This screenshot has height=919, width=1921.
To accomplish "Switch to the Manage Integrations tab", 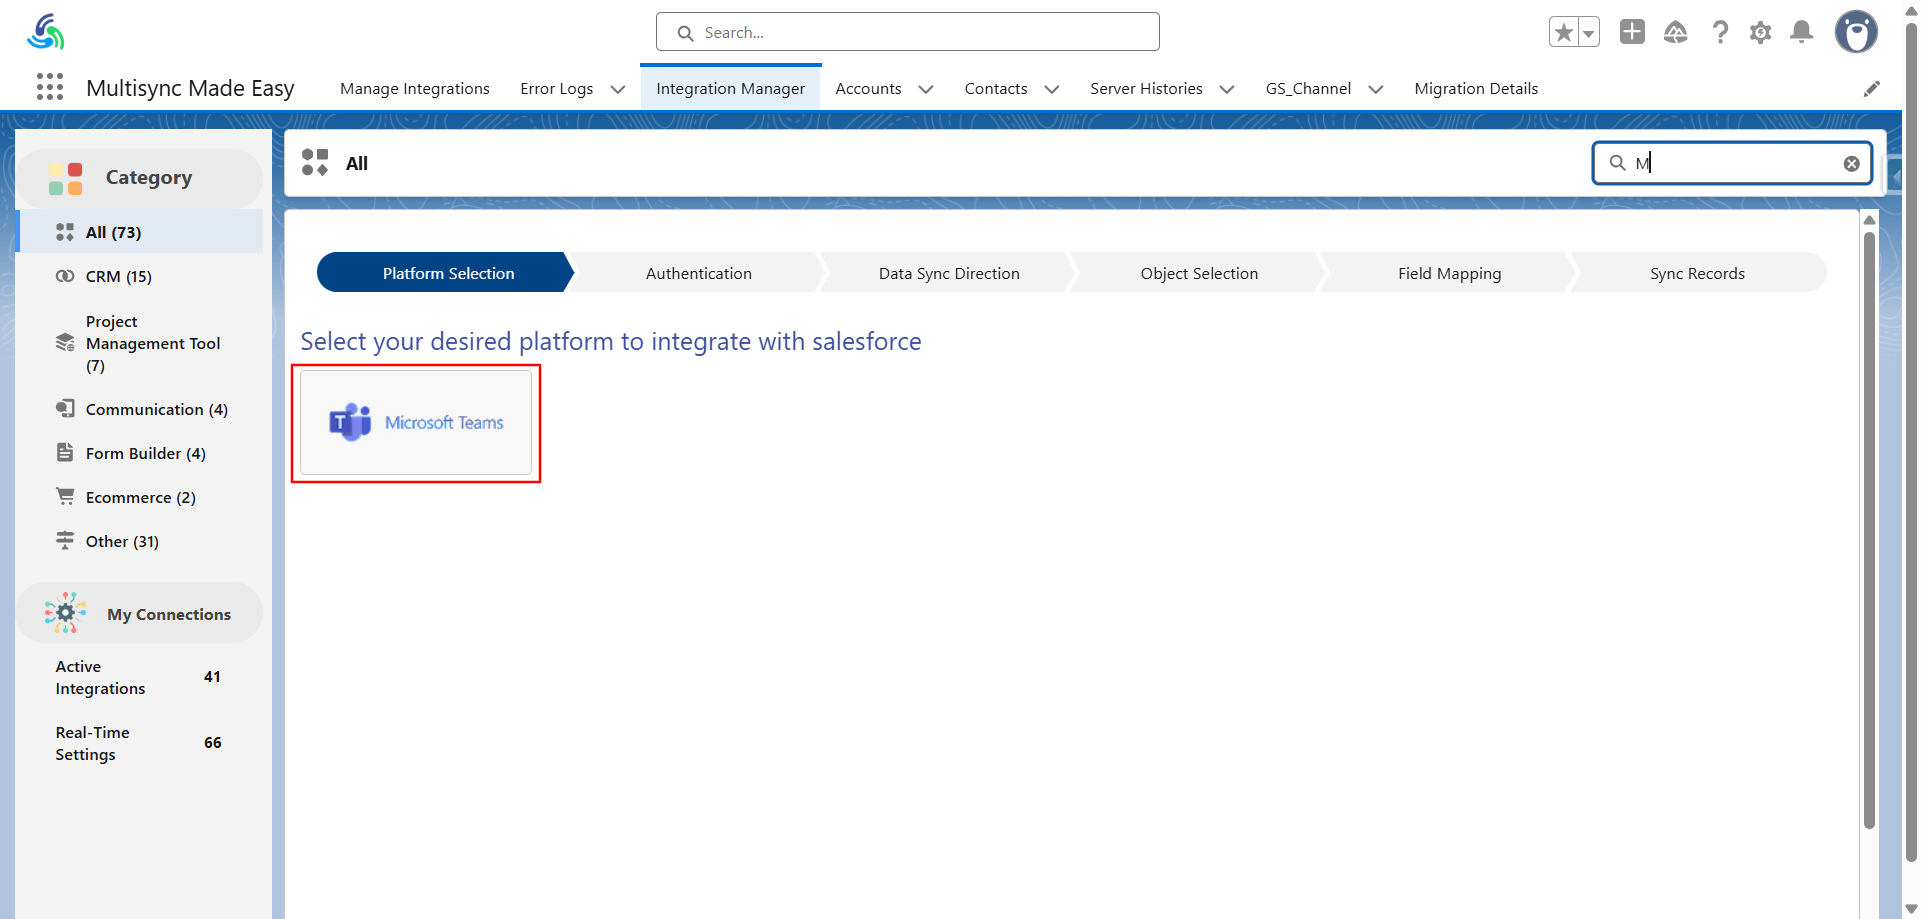I will click(414, 89).
